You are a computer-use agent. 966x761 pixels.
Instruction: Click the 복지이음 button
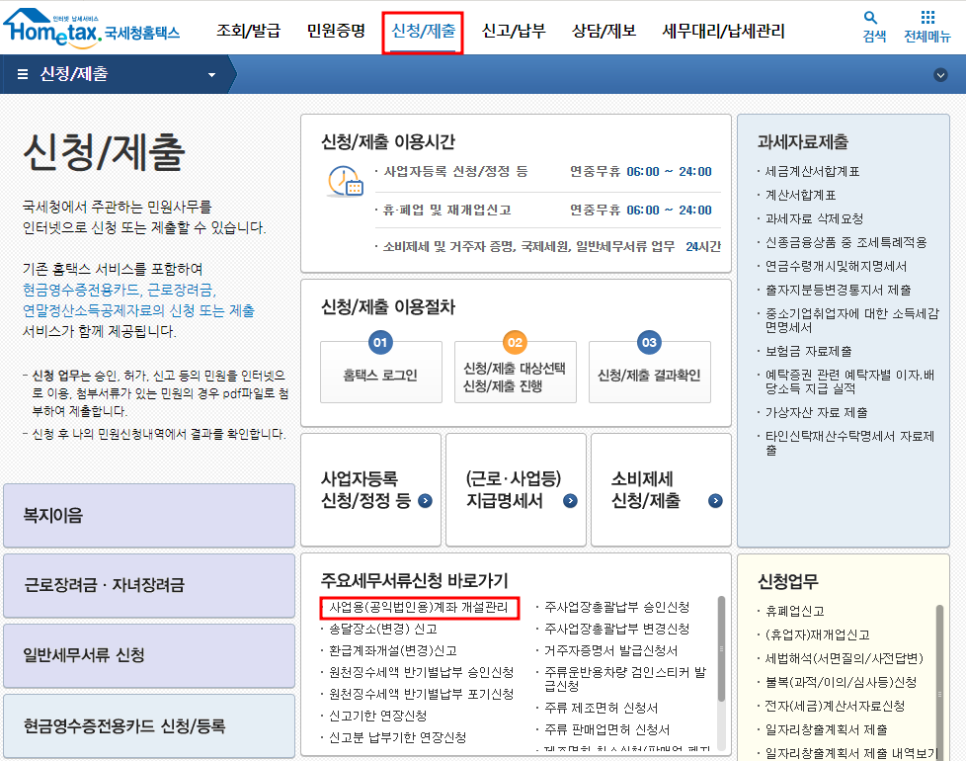pyautogui.click(x=149, y=516)
